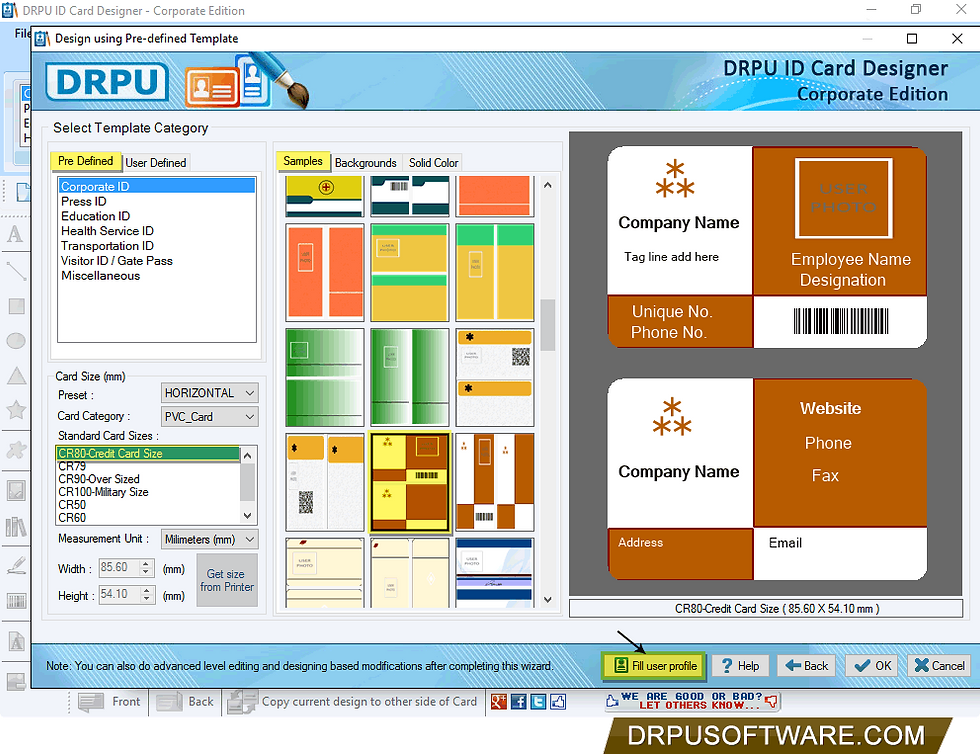Select the Line drawing tool in sidebar
The width and height of the screenshot is (980, 754).
click(x=16, y=271)
